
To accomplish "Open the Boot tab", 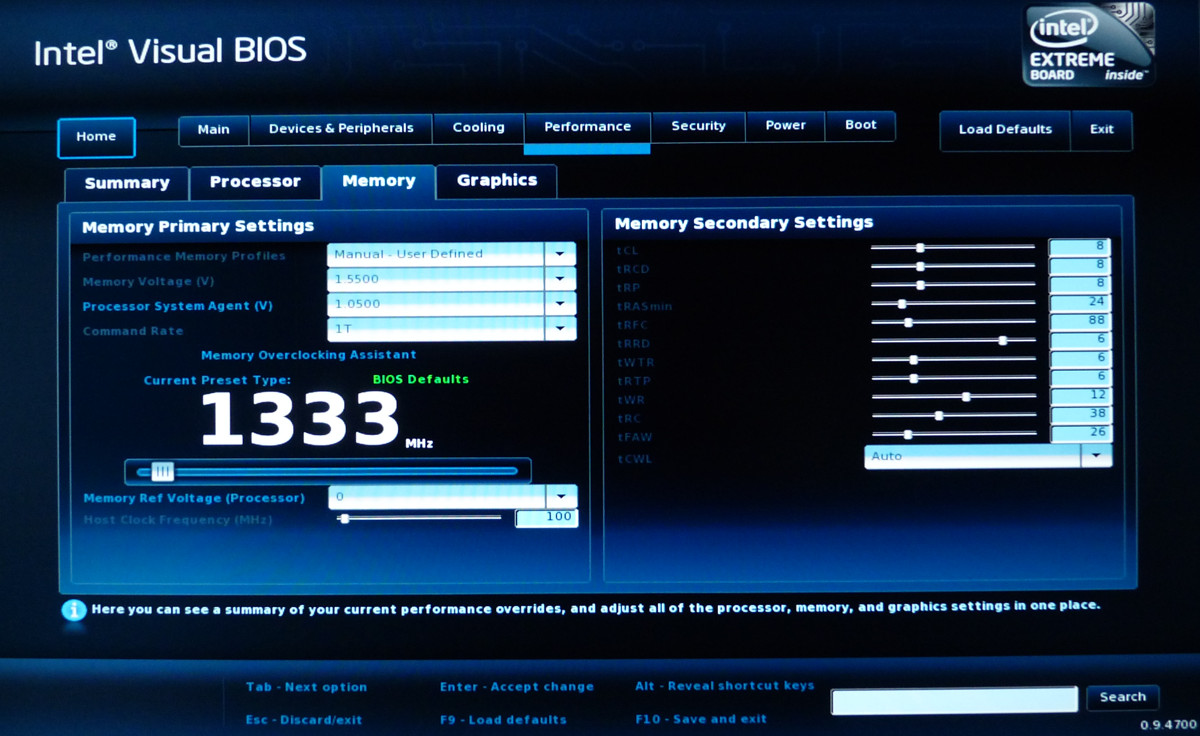I will pos(861,126).
